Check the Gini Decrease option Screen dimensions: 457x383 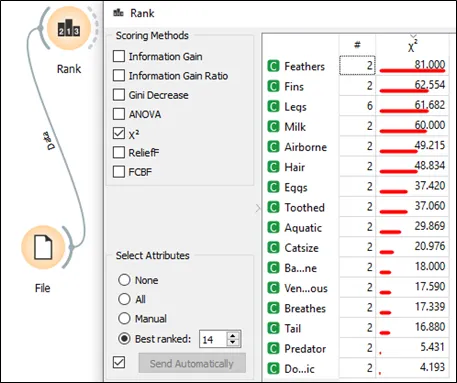pos(119,95)
